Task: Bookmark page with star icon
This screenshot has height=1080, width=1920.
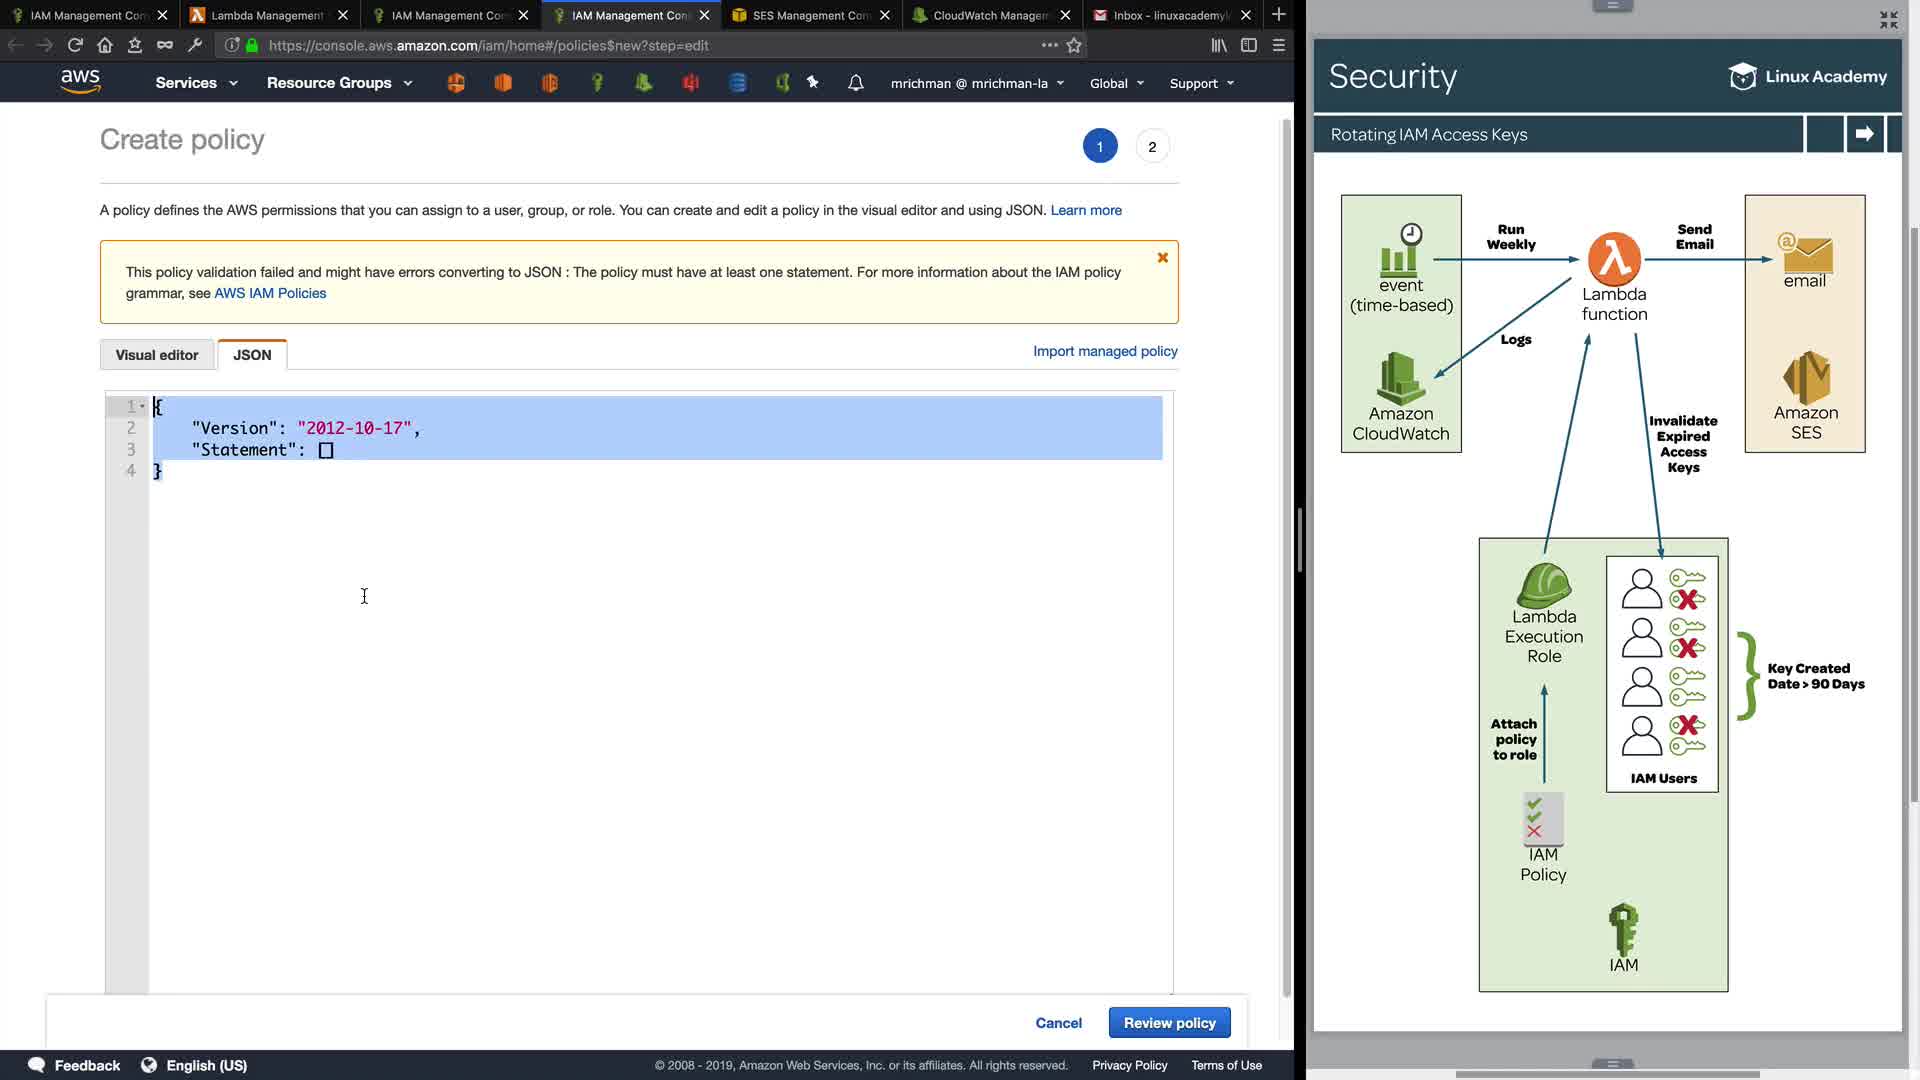Action: (1074, 45)
